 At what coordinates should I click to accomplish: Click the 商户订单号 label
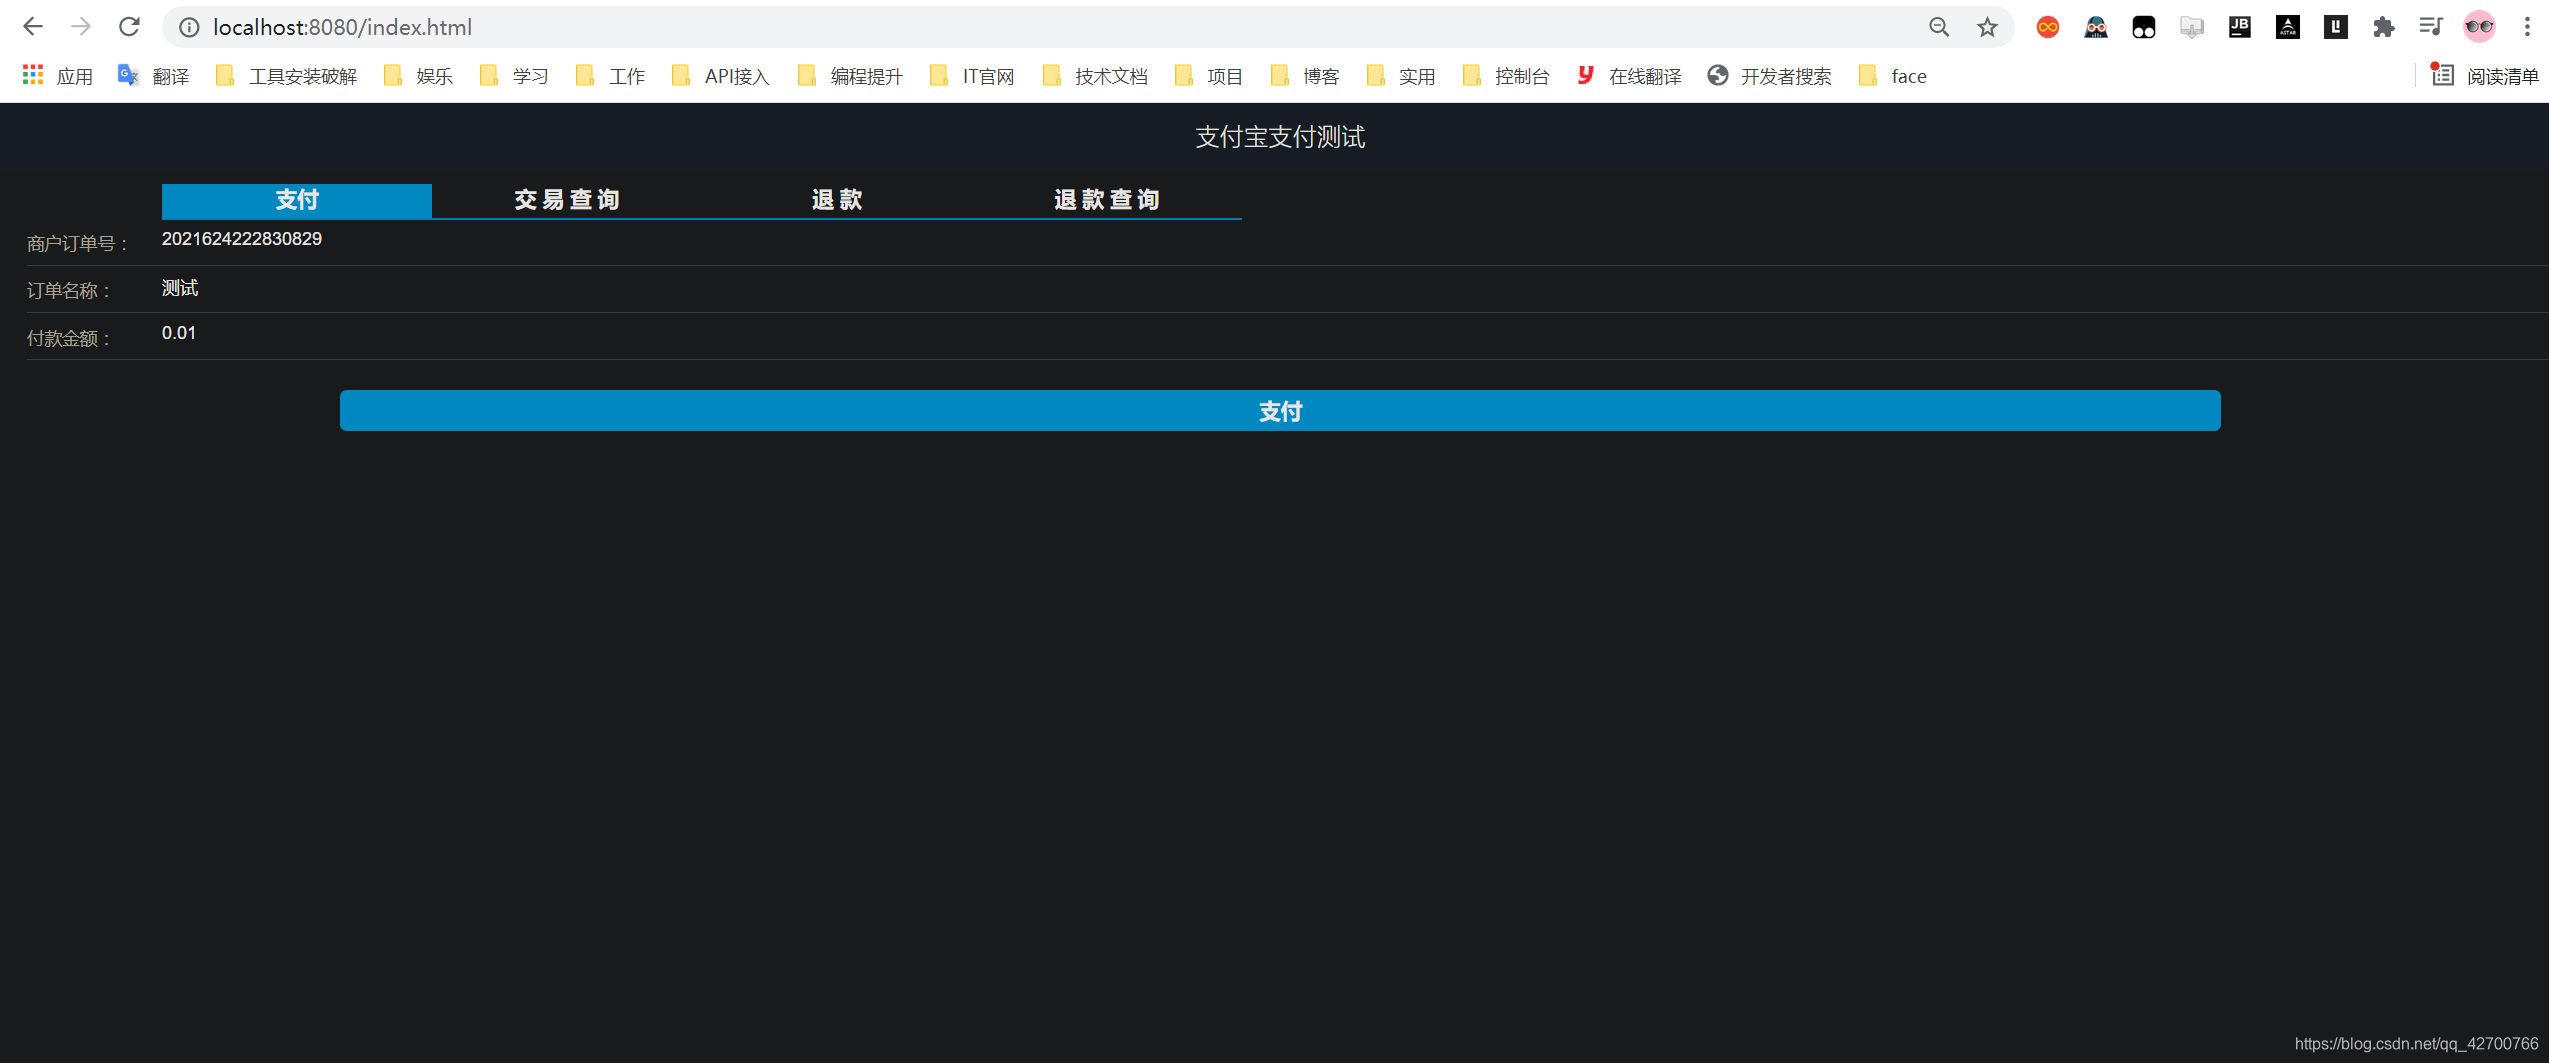(x=78, y=244)
